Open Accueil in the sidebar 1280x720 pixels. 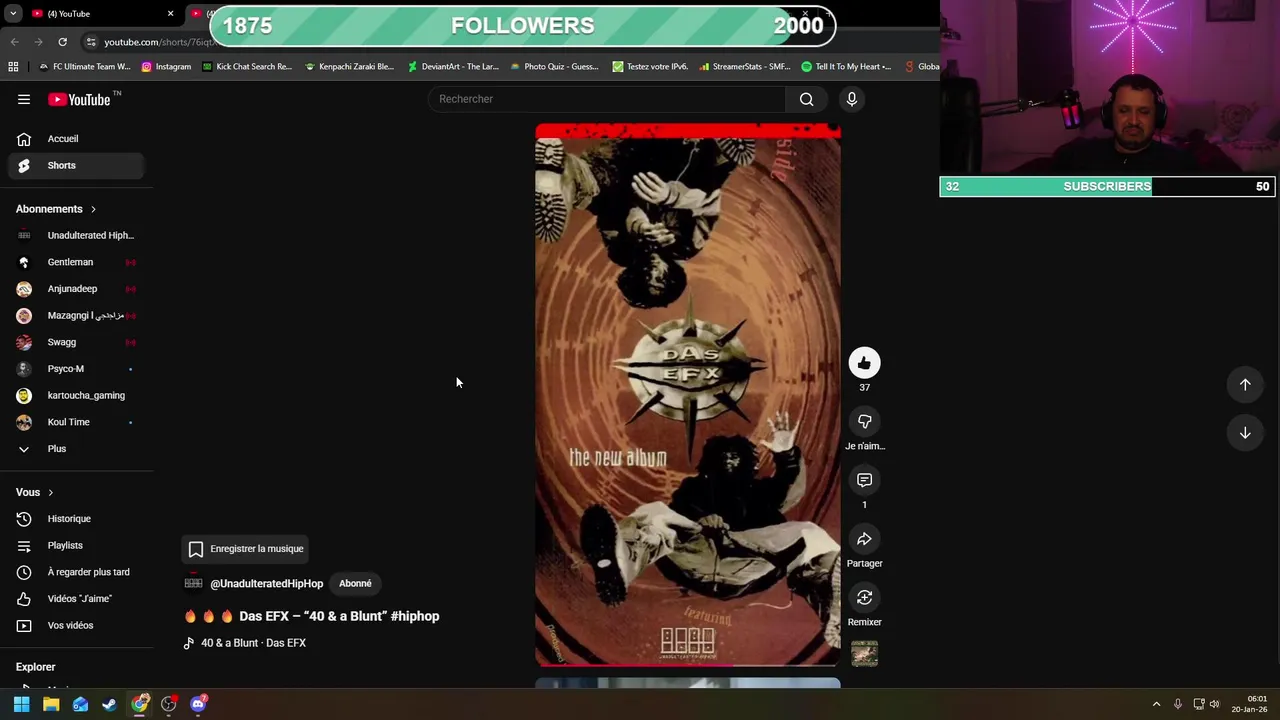click(76, 139)
